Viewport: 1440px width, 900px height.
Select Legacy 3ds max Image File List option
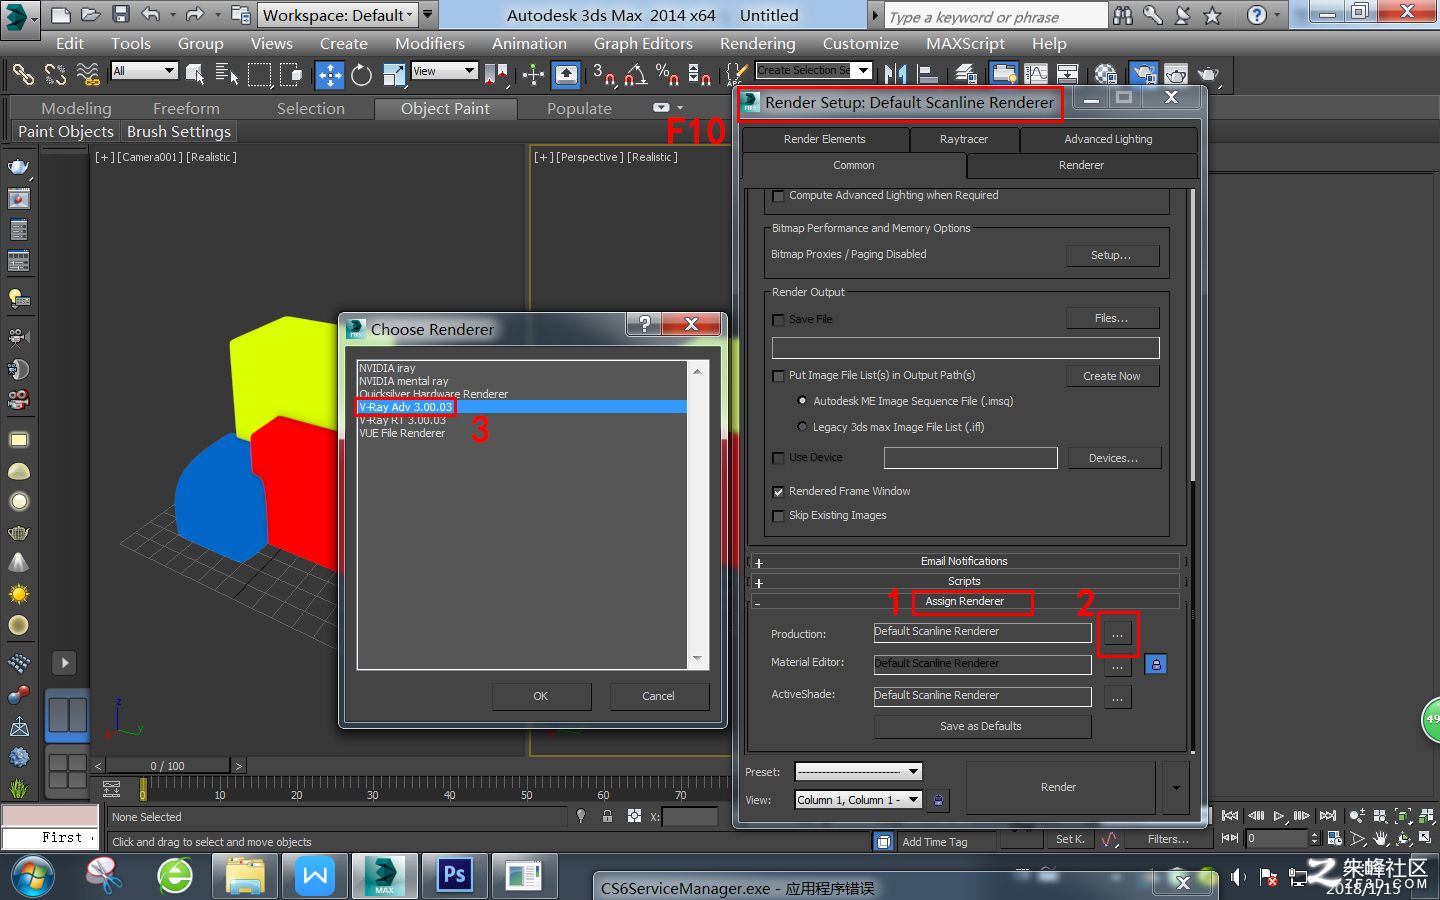pos(802,427)
